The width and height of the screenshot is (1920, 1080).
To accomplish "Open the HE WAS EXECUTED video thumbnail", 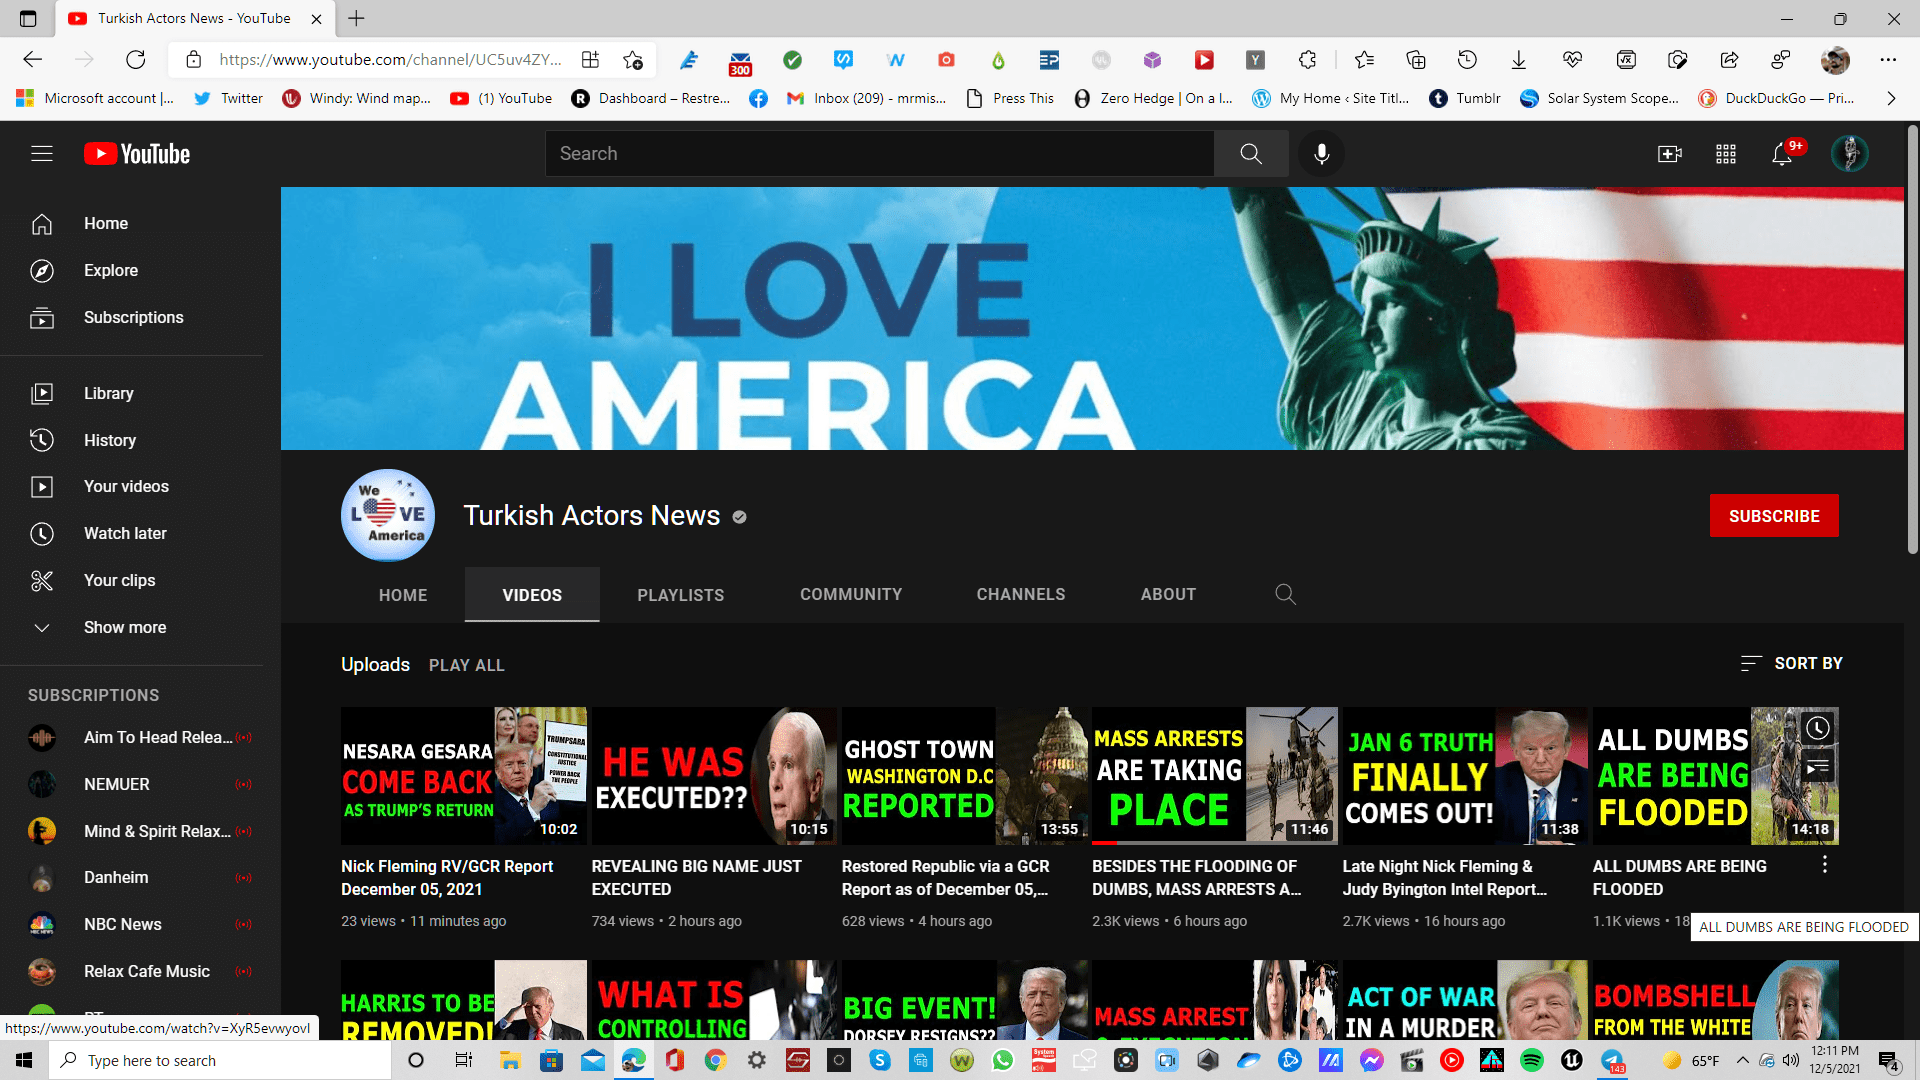I will 714,776.
